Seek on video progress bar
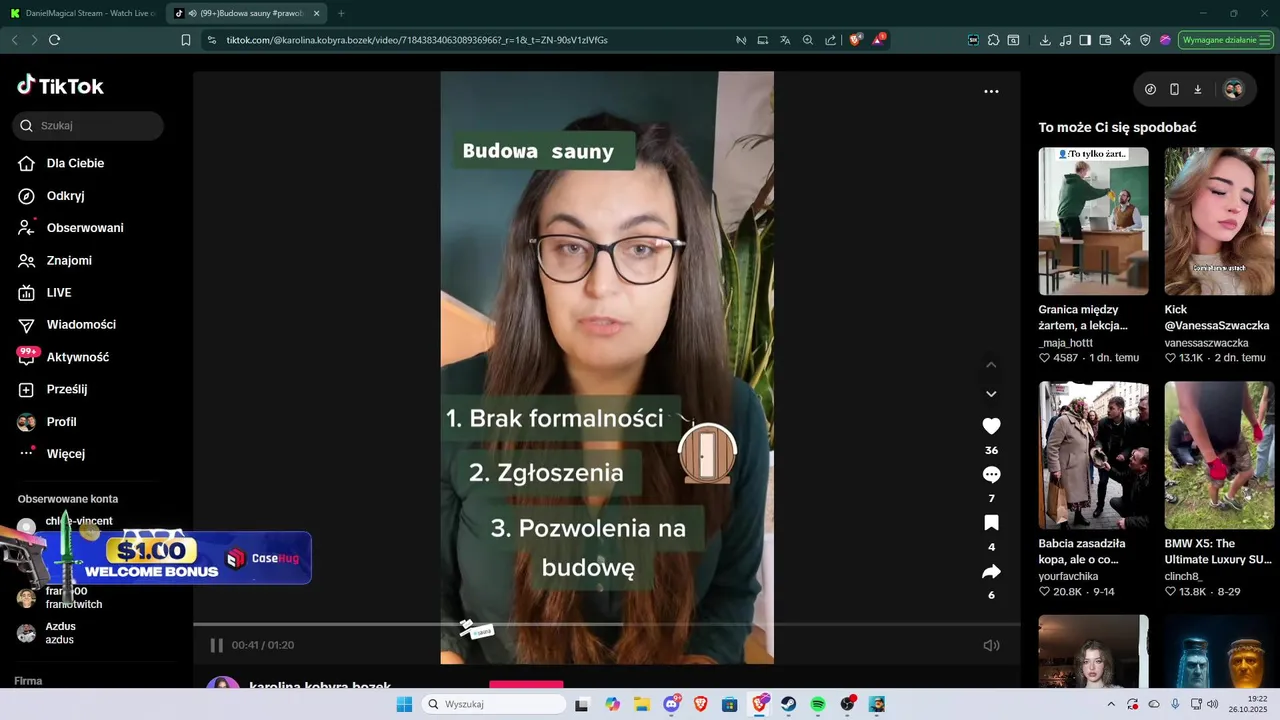The width and height of the screenshot is (1280, 720). tap(607, 625)
